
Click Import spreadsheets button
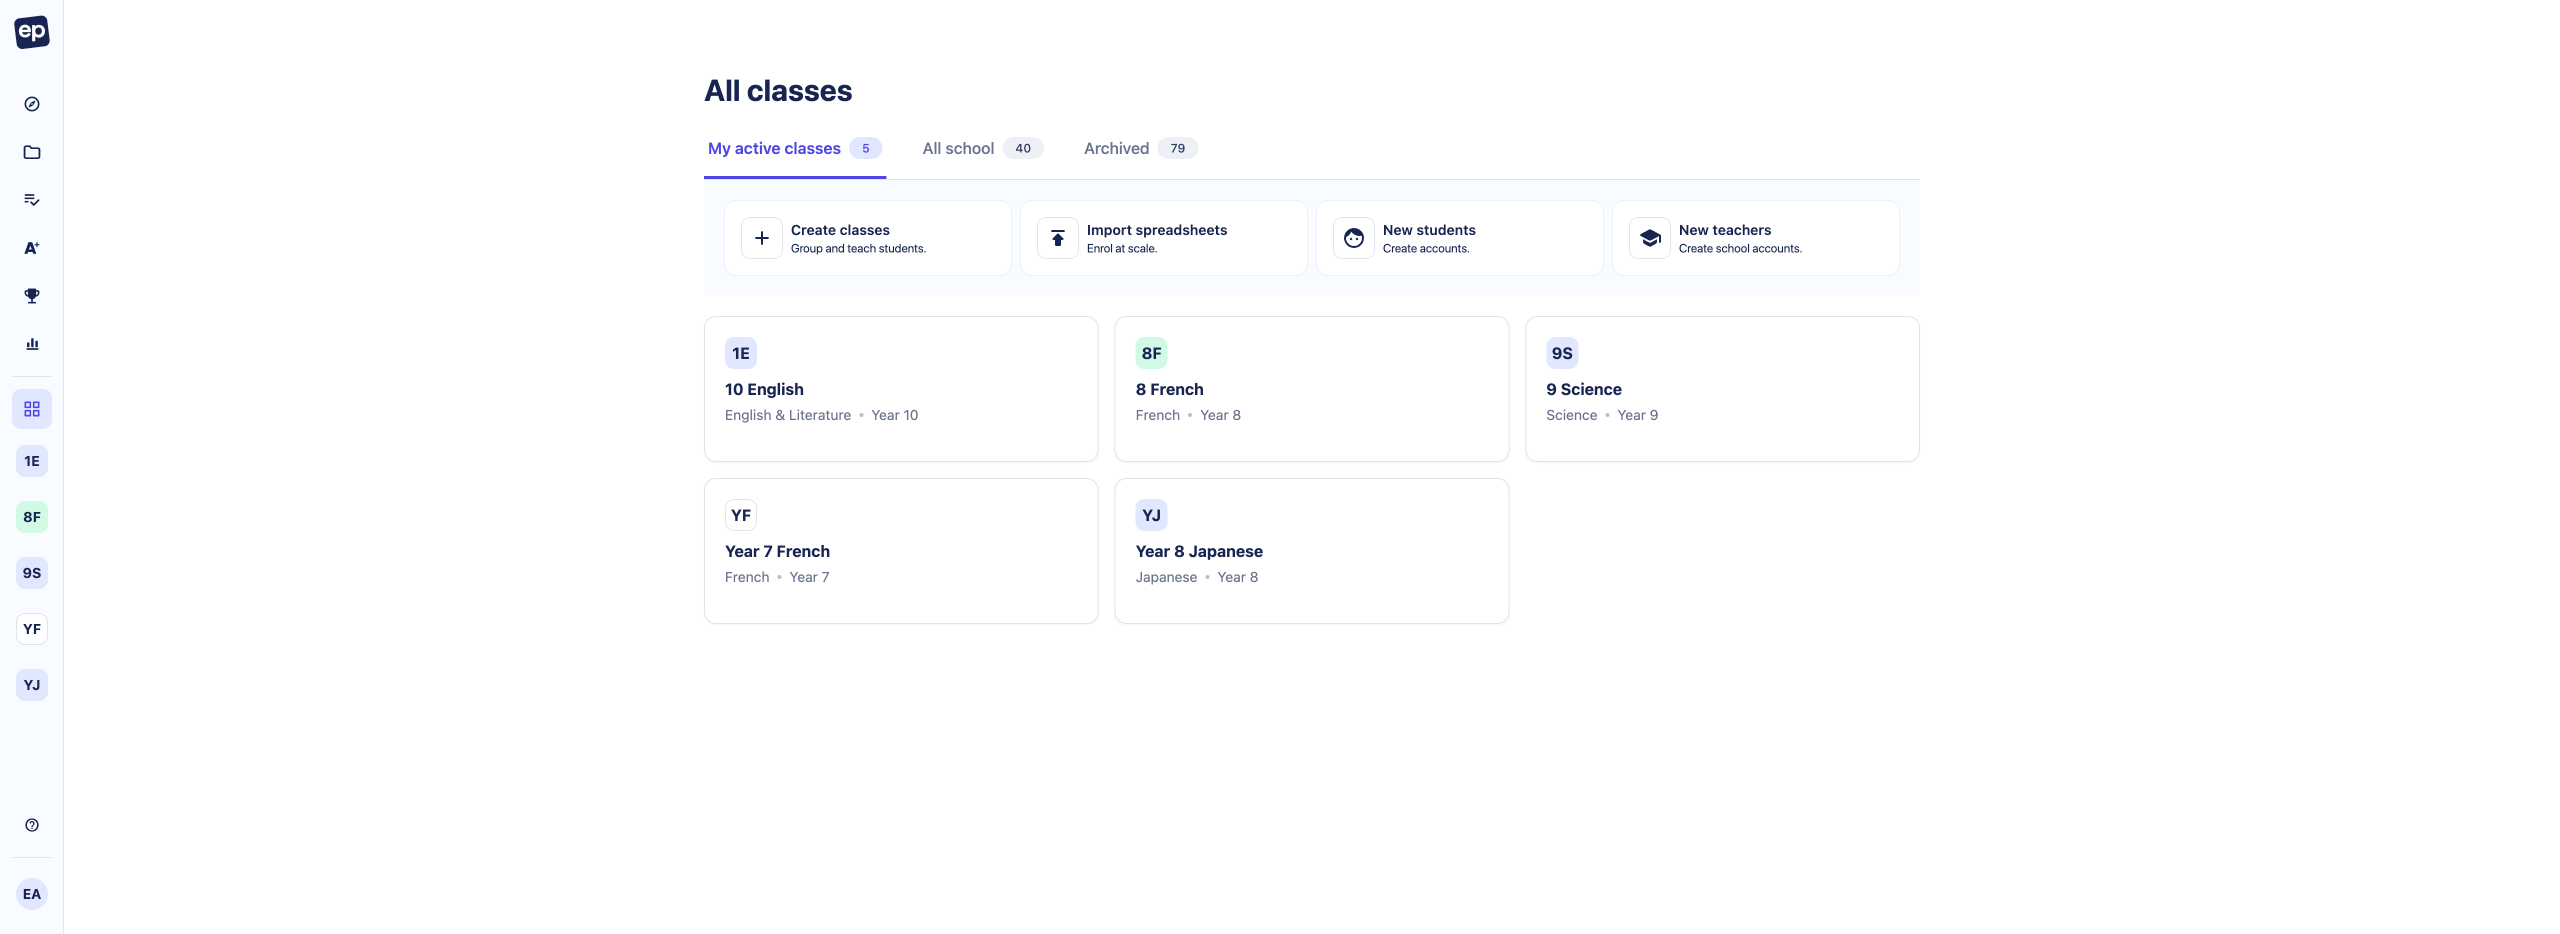tap(1163, 238)
